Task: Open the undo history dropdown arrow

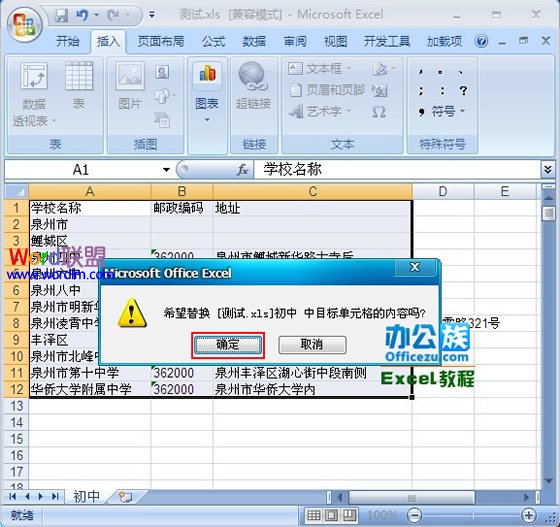Action: [x=96, y=15]
